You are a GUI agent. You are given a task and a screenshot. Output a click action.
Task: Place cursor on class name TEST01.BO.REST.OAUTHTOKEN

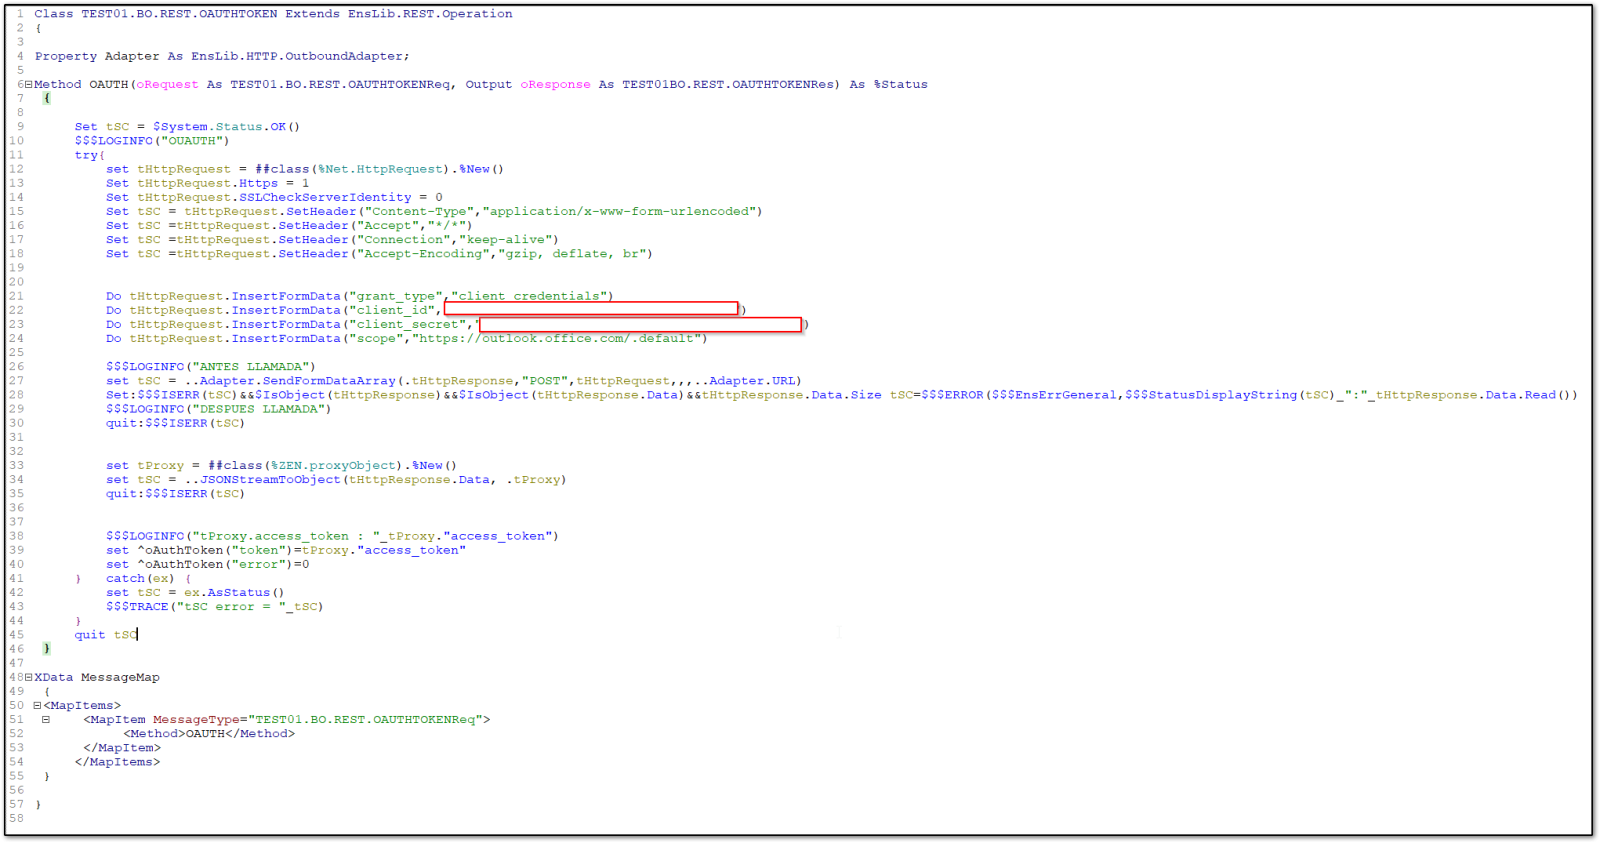pos(179,14)
